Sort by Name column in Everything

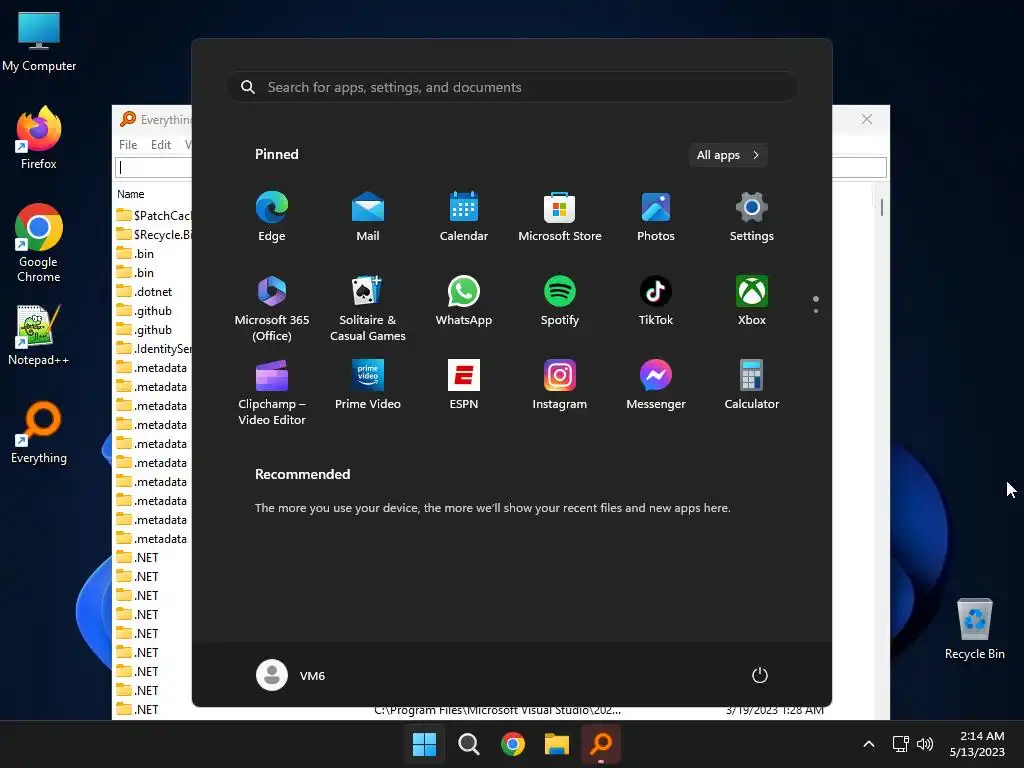131,194
